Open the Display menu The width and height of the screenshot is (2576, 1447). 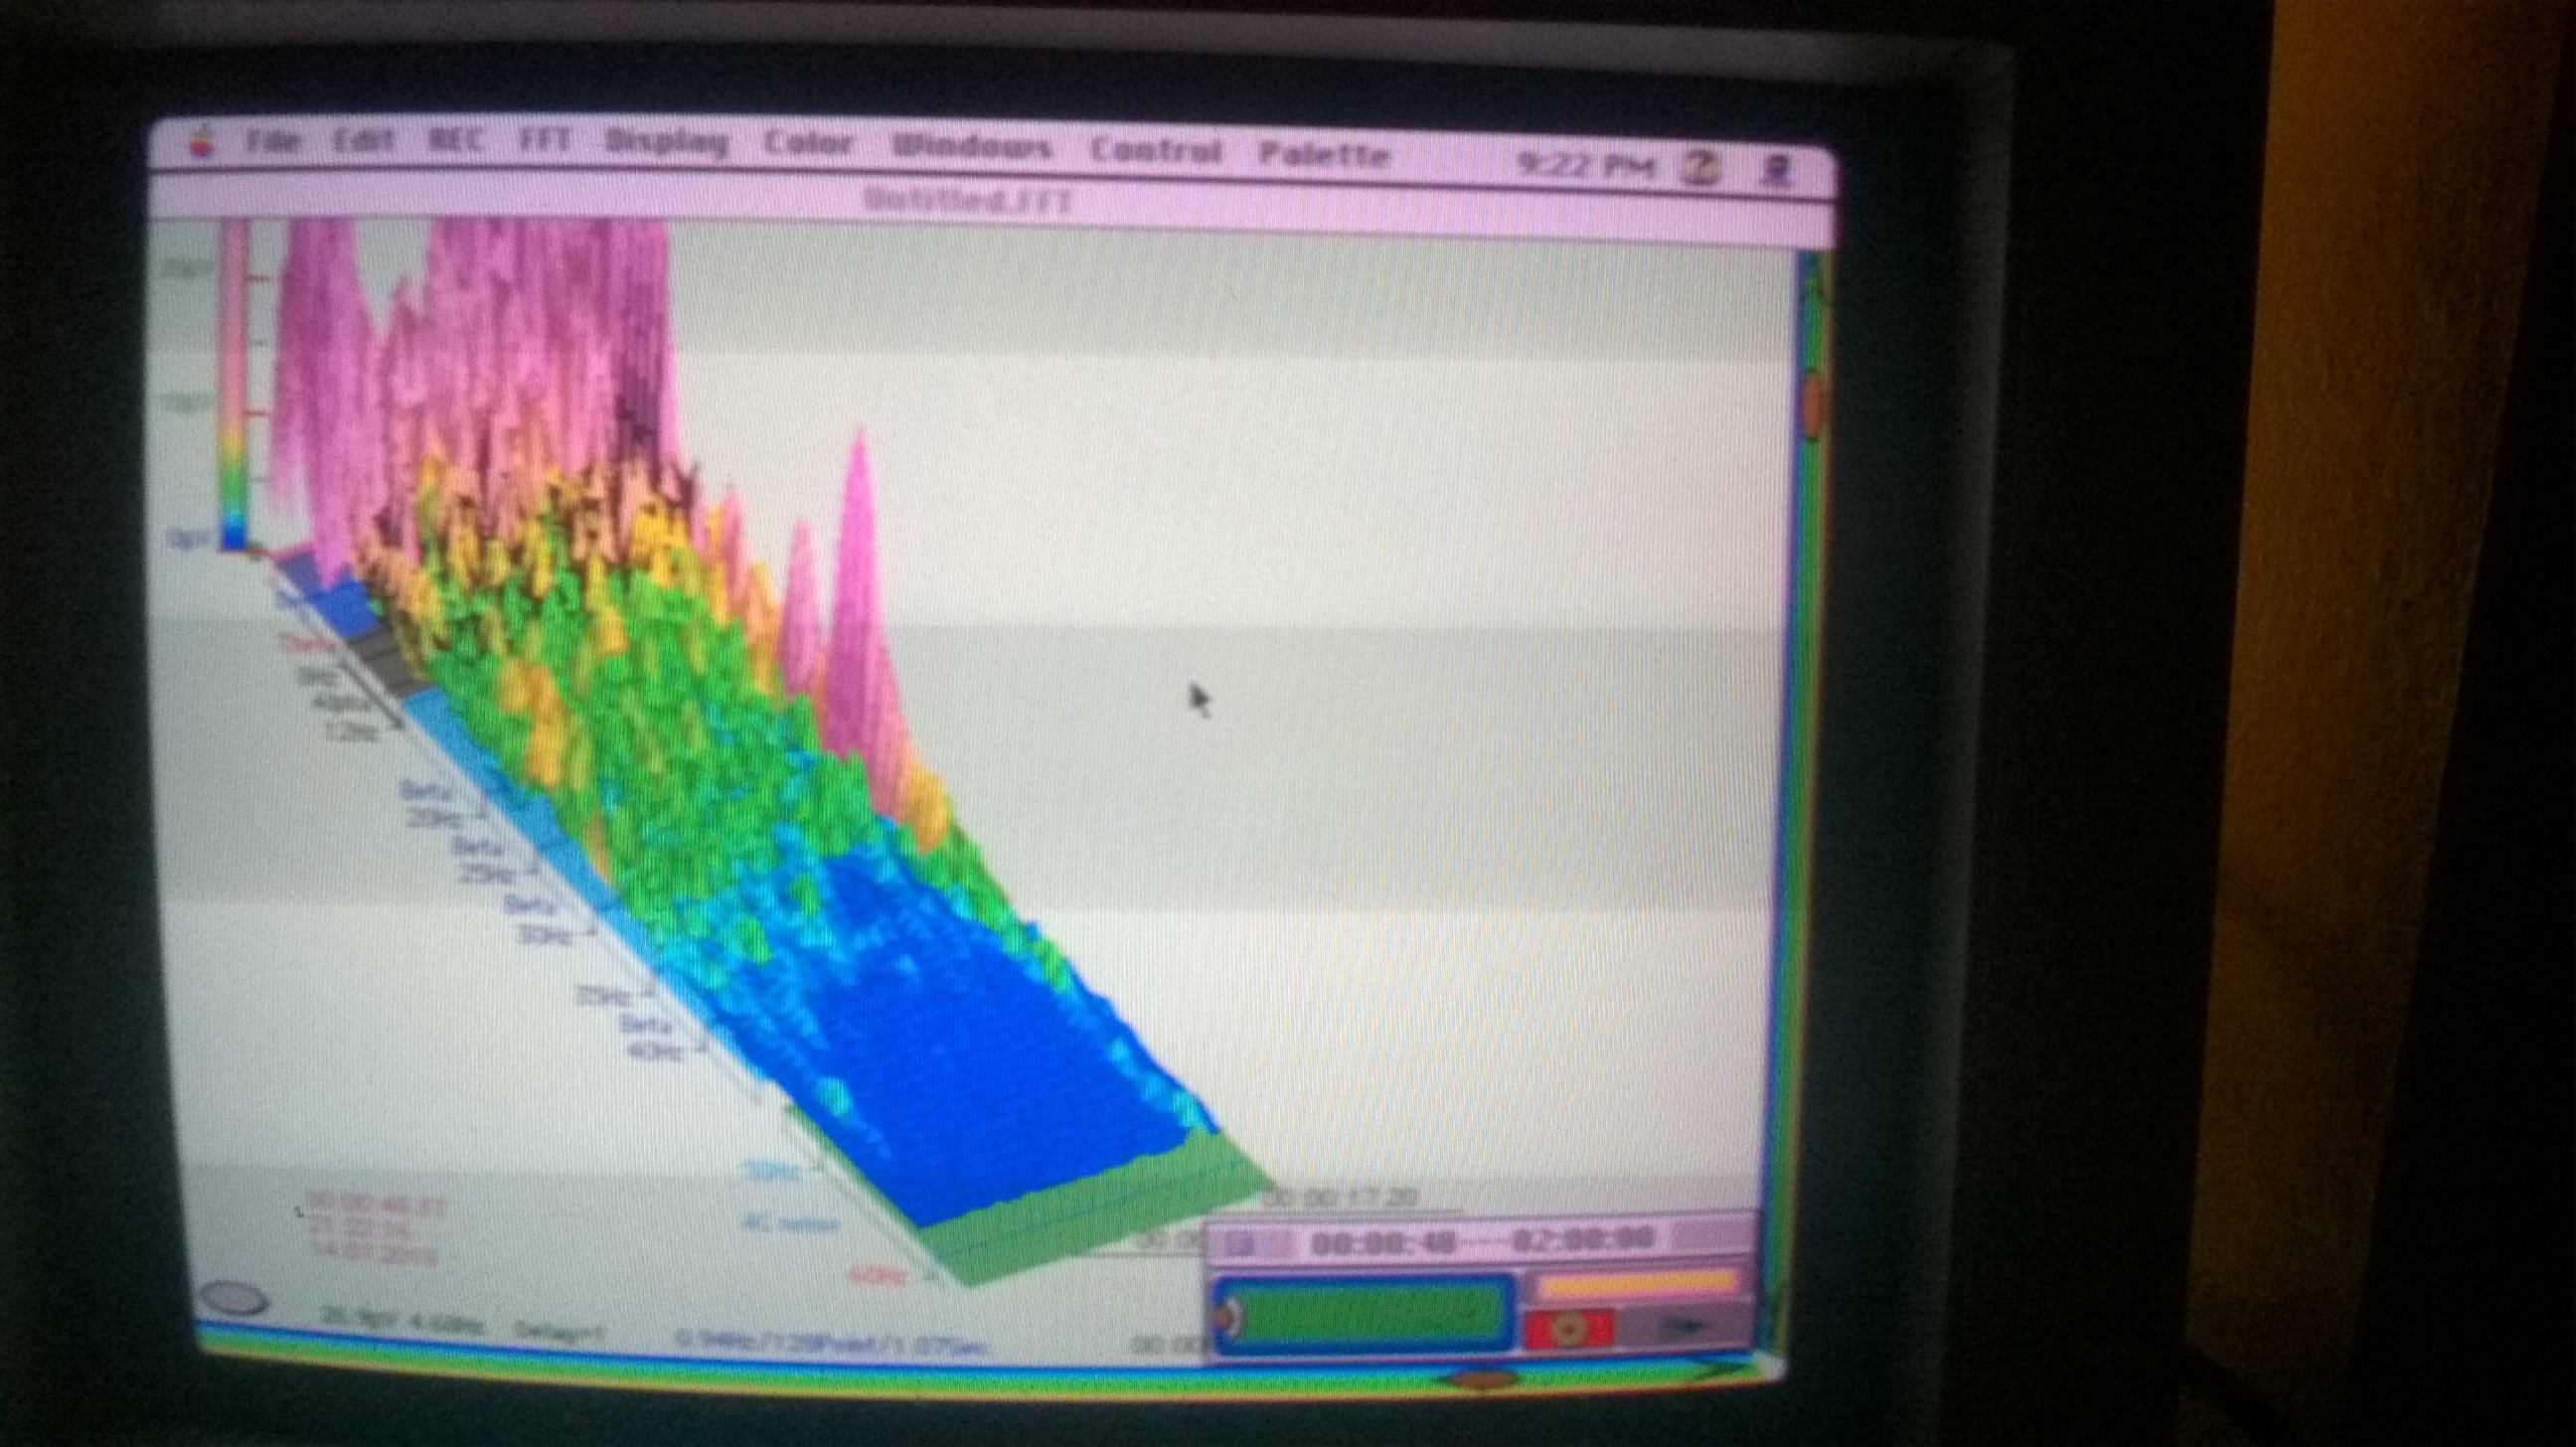point(667,144)
